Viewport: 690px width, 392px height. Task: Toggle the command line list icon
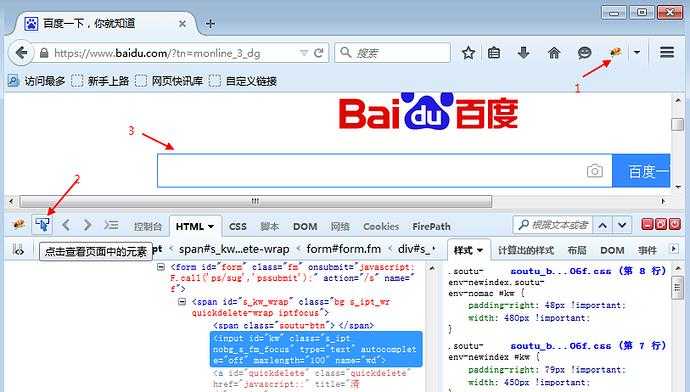pyautogui.click(x=111, y=225)
